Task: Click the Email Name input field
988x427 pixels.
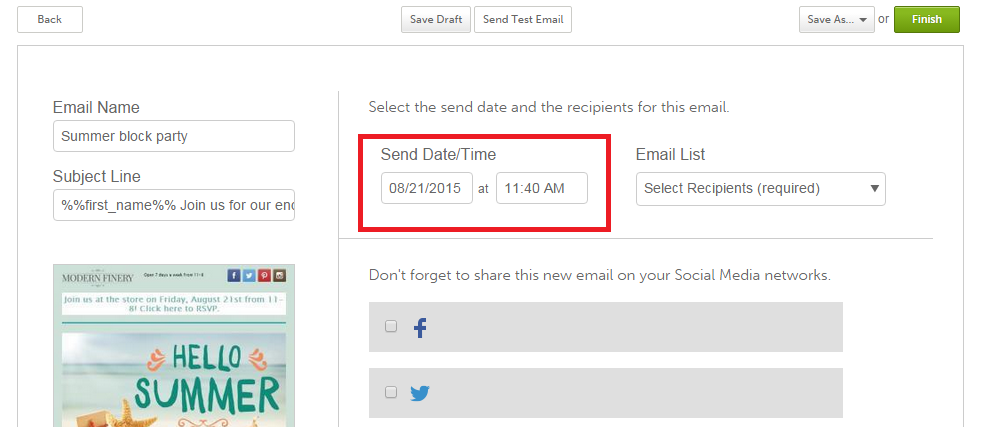Action: pyautogui.click(x=173, y=136)
